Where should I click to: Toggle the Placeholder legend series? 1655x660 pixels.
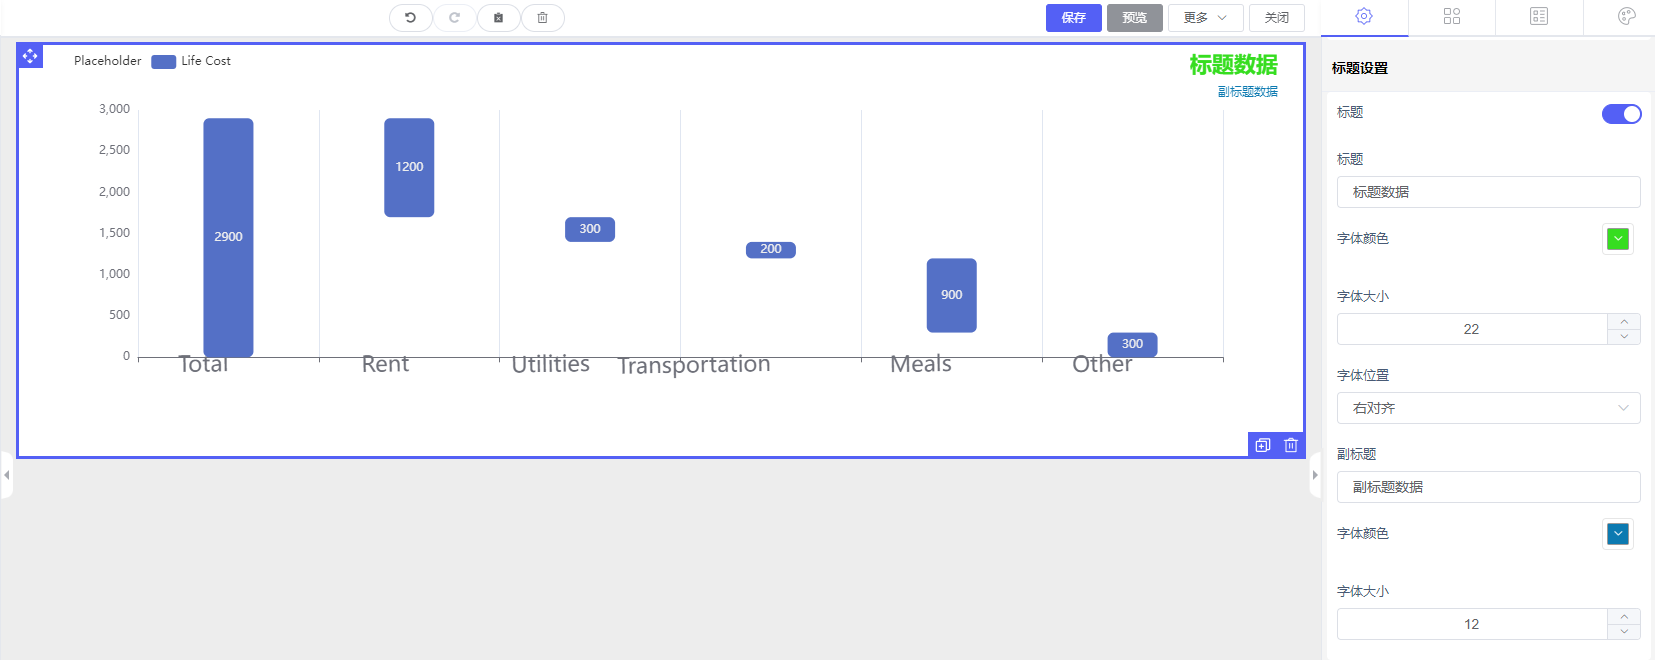107,61
